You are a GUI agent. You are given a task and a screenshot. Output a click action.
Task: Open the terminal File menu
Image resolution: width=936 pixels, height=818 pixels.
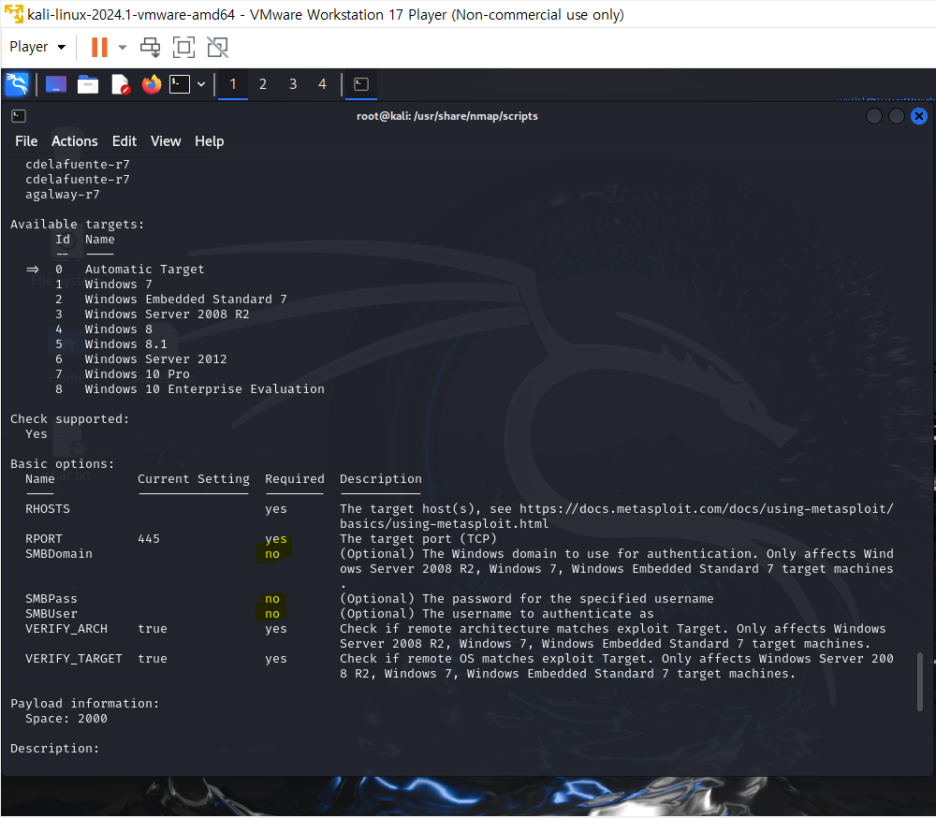click(26, 141)
